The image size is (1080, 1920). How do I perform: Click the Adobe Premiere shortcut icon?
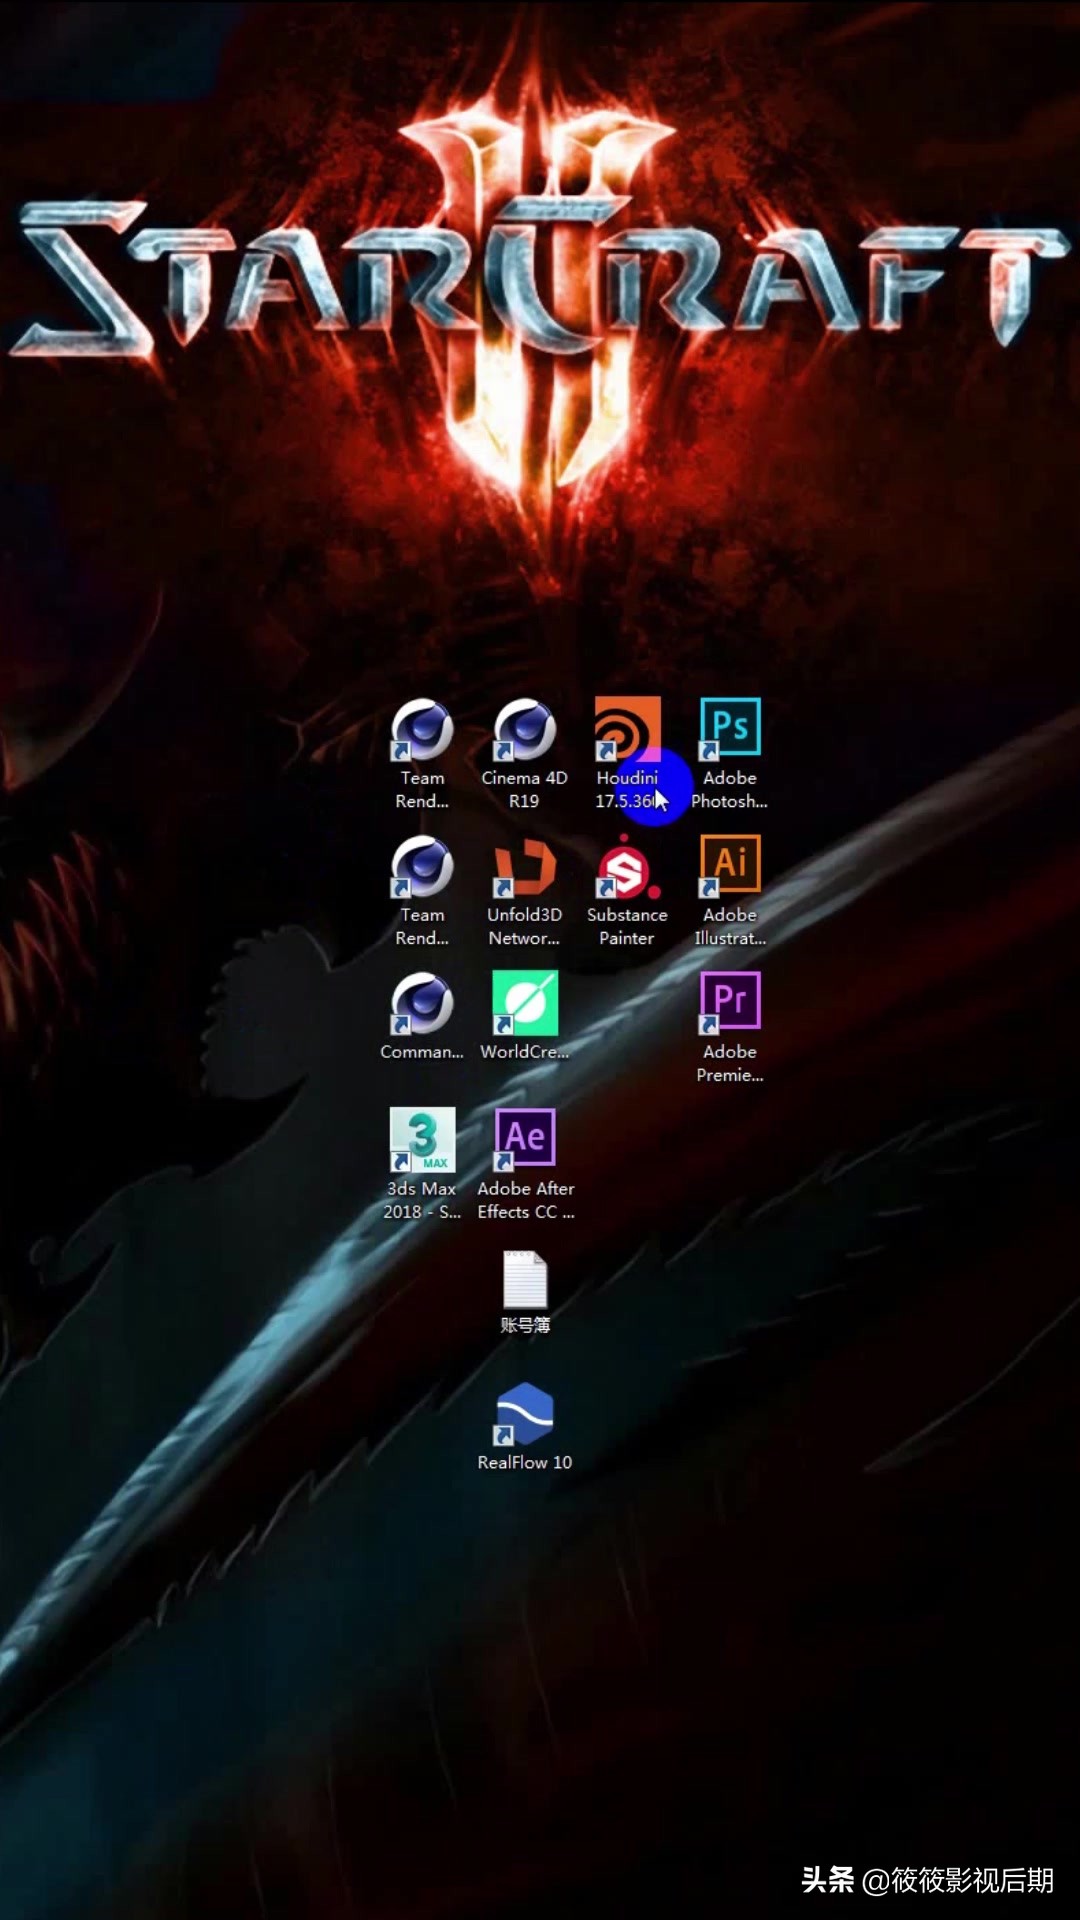[x=730, y=1001]
